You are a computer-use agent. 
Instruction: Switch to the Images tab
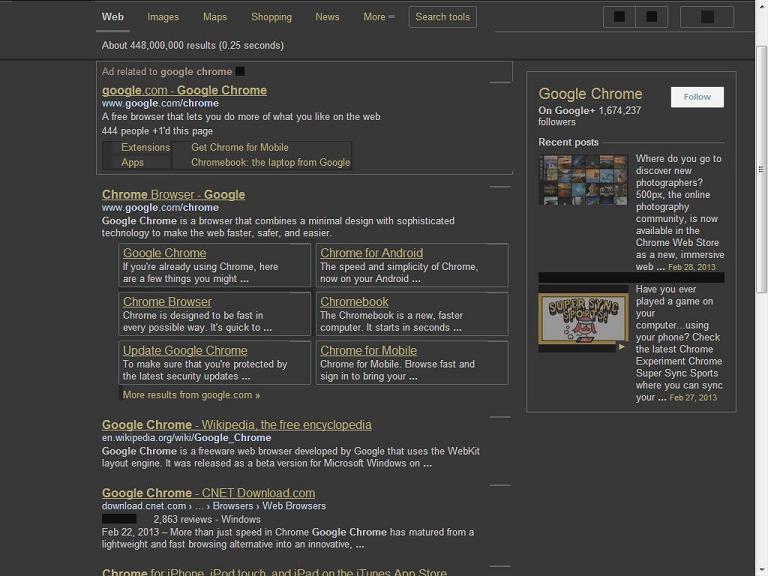(x=163, y=17)
